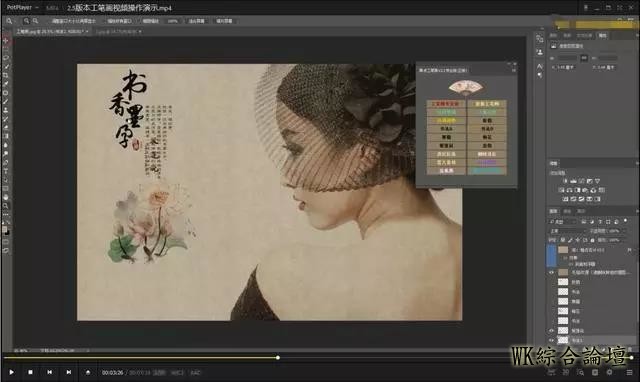Open the PotPlayer main menu dropdown
The width and height of the screenshot is (640, 382).
click(22, 7)
